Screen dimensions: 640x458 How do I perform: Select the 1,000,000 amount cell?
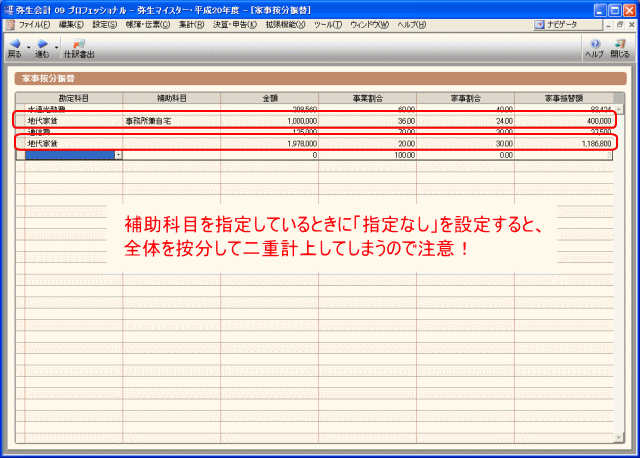click(x=269, y=121)
